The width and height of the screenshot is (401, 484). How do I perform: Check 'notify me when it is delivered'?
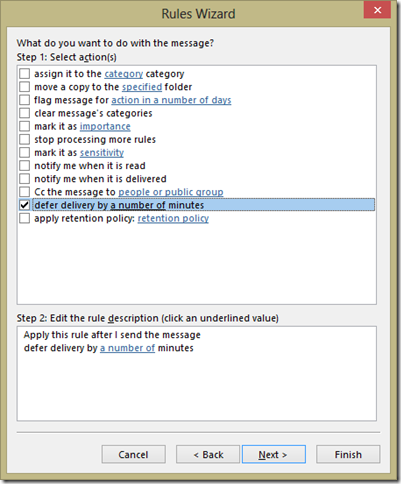24,179
